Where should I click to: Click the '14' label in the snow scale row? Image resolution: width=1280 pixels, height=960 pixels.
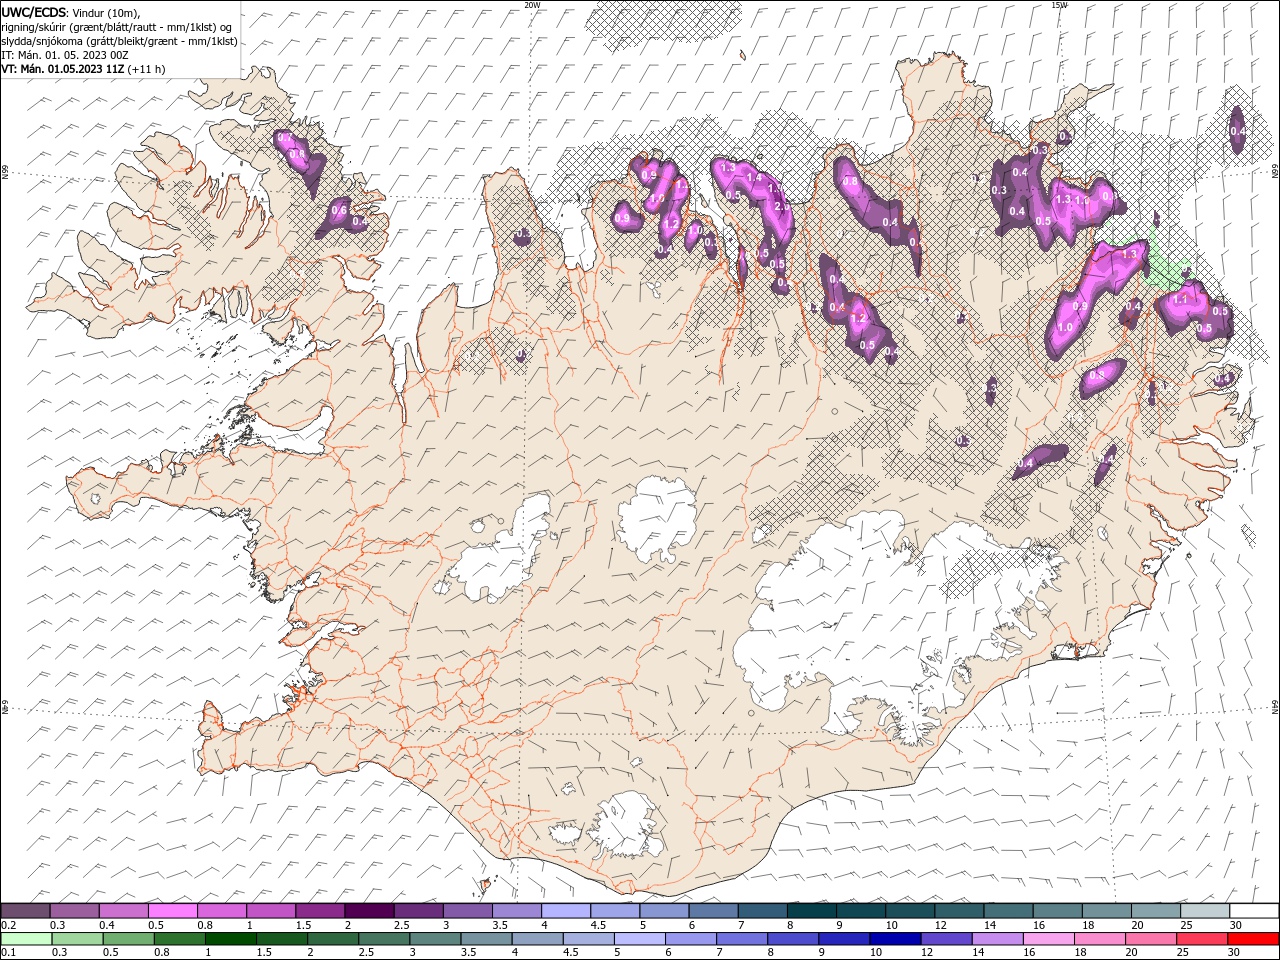(x=990, y=925)
